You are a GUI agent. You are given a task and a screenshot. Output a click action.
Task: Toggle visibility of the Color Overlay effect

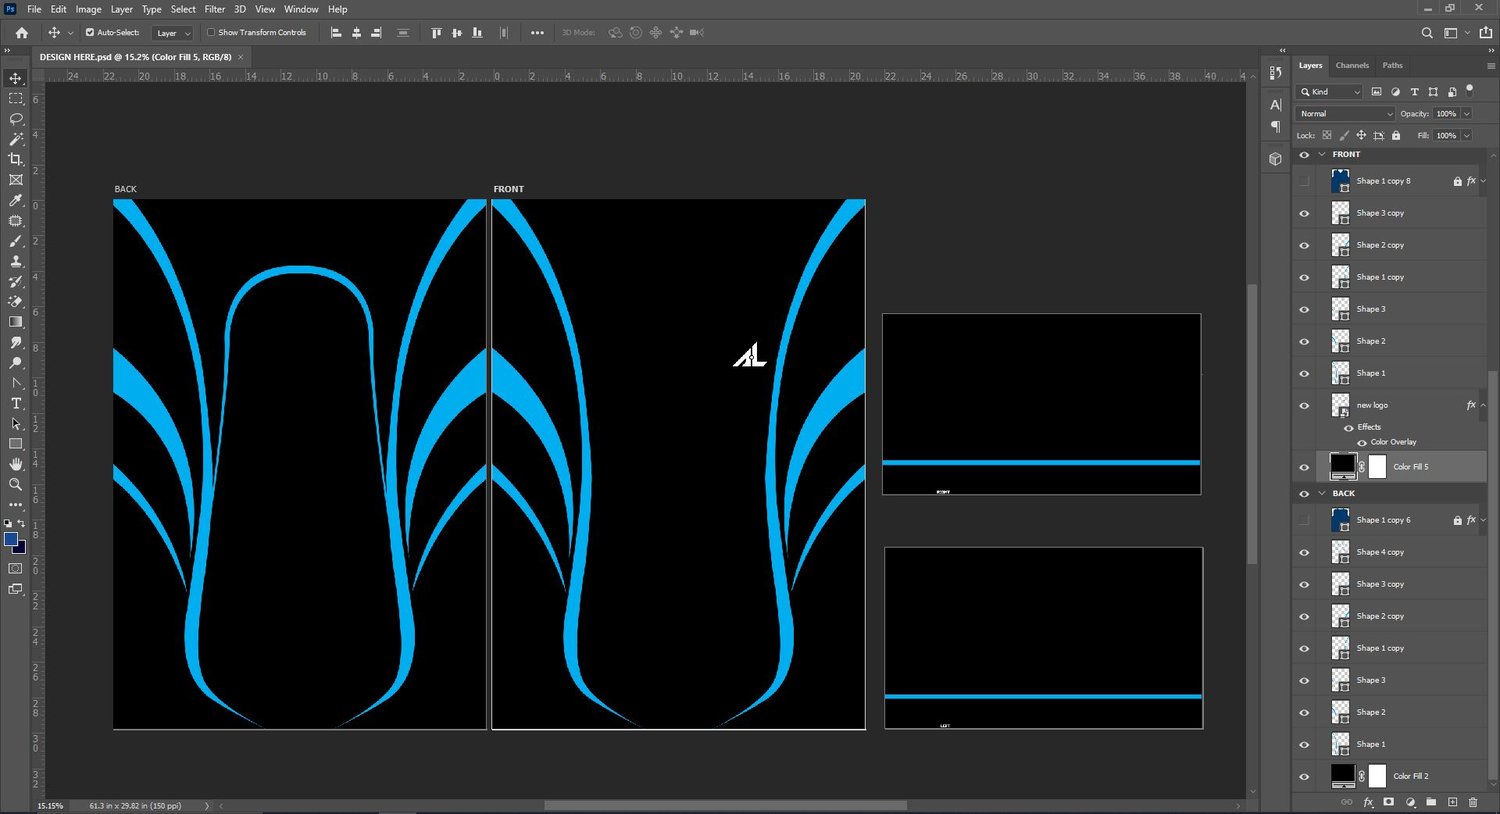click(1361, 442)
